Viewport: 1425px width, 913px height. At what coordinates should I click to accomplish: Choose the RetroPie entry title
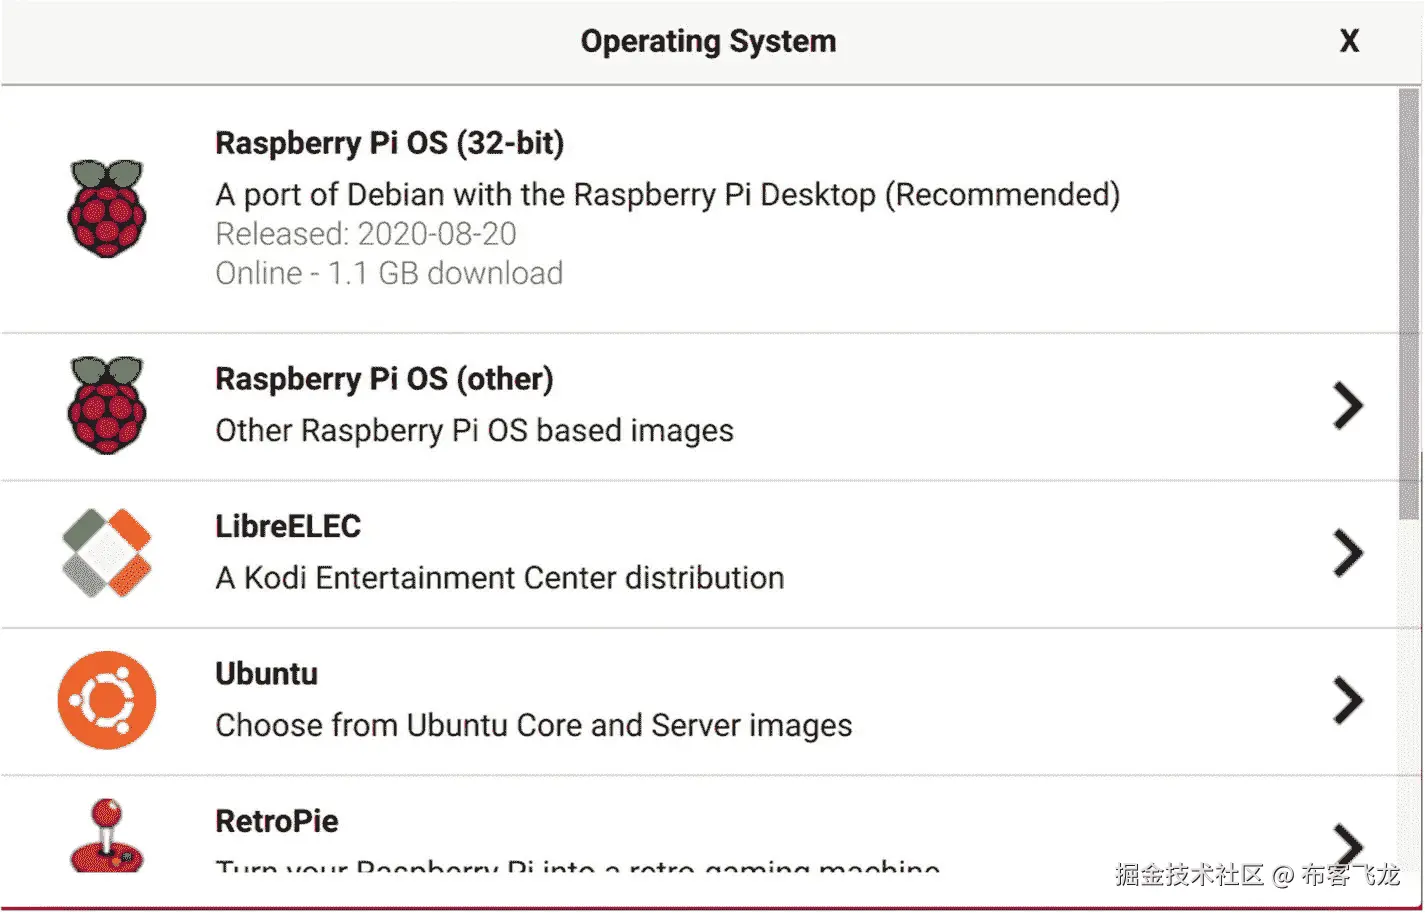click(277, 821)
